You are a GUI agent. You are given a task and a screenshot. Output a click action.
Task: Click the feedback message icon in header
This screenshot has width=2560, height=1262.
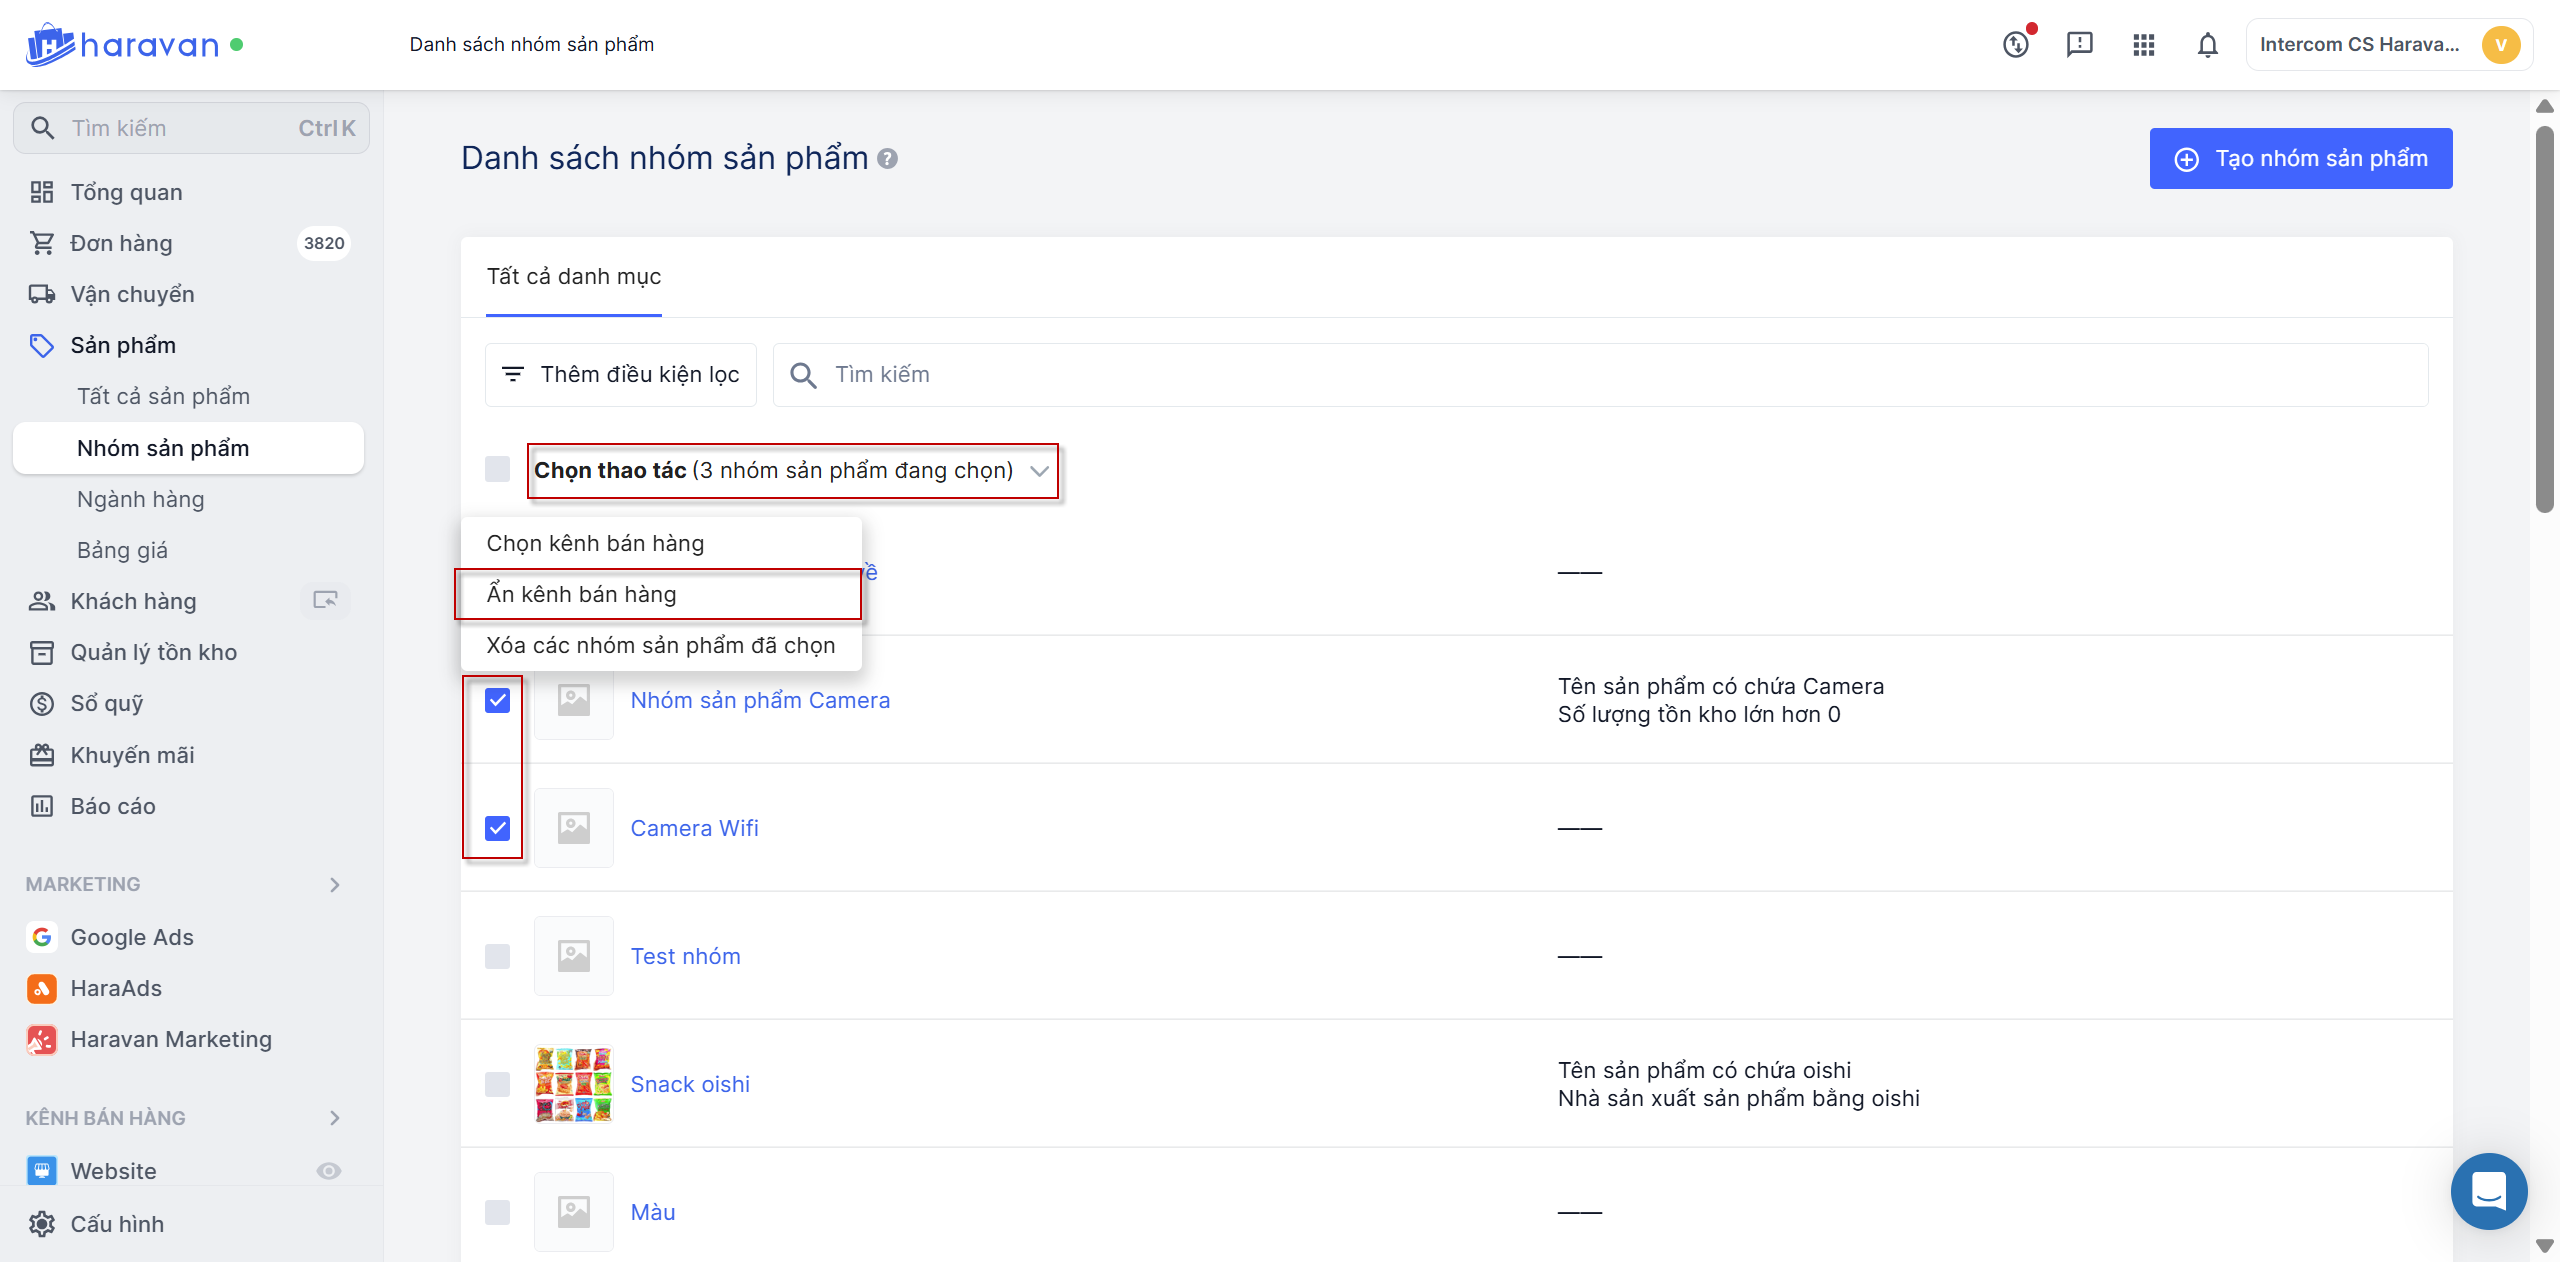pyautogui.click(x=2079, y=45)
